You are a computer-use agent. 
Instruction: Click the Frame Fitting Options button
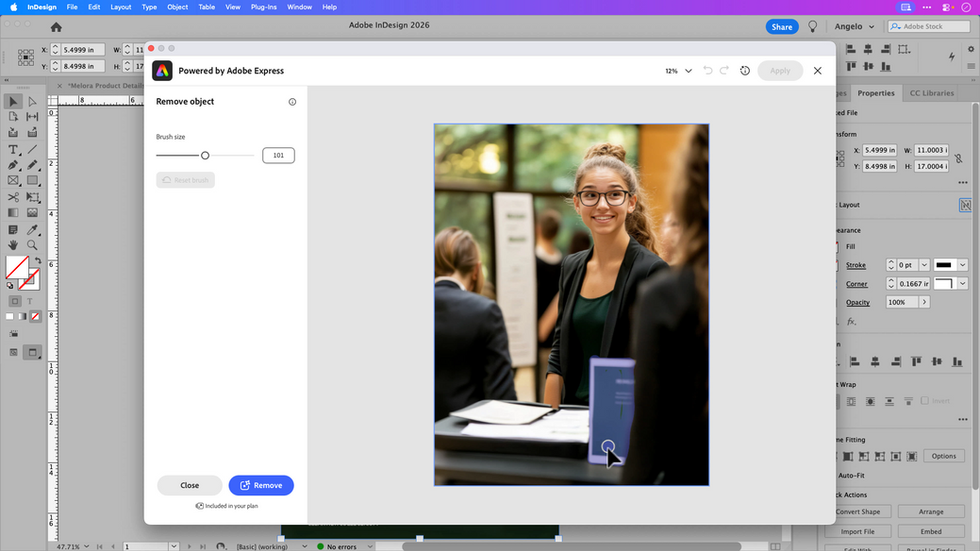[x=944, y=456]
